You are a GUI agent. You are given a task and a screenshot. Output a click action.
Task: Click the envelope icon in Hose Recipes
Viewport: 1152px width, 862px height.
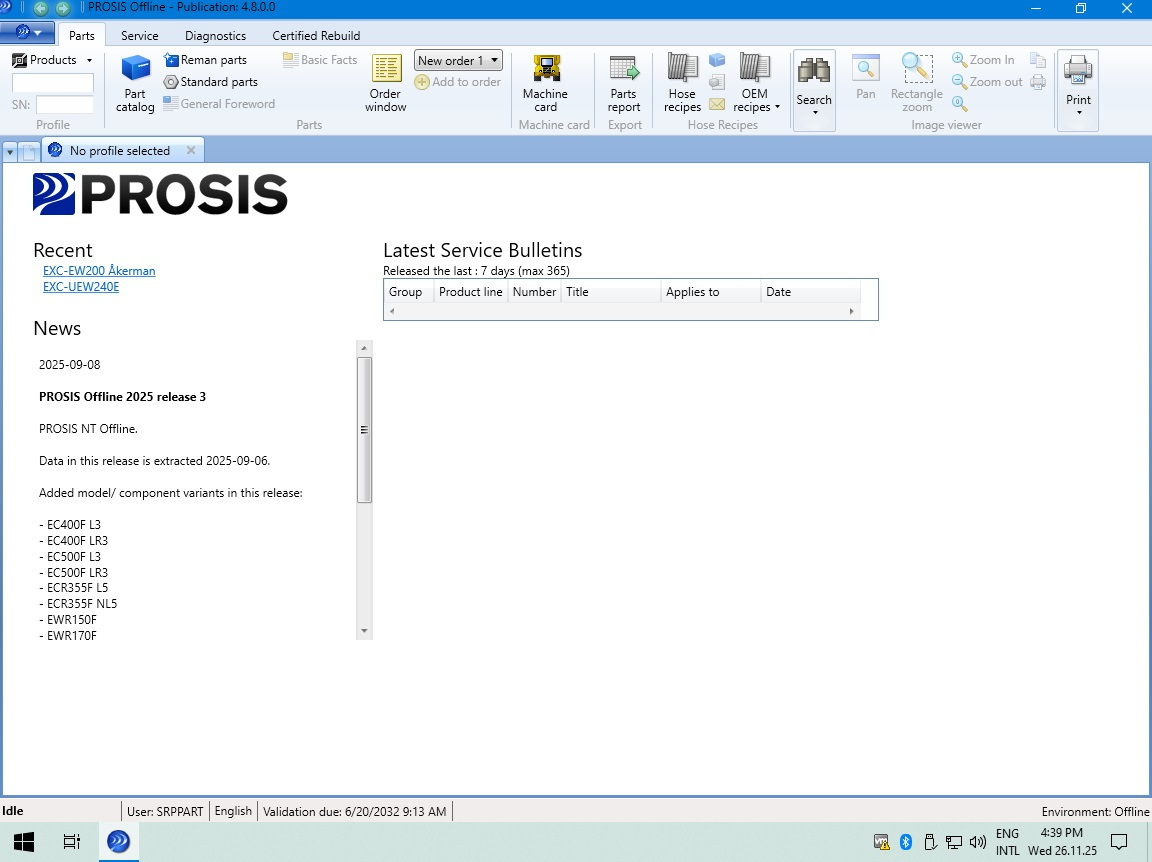click(x=717, y=104)
